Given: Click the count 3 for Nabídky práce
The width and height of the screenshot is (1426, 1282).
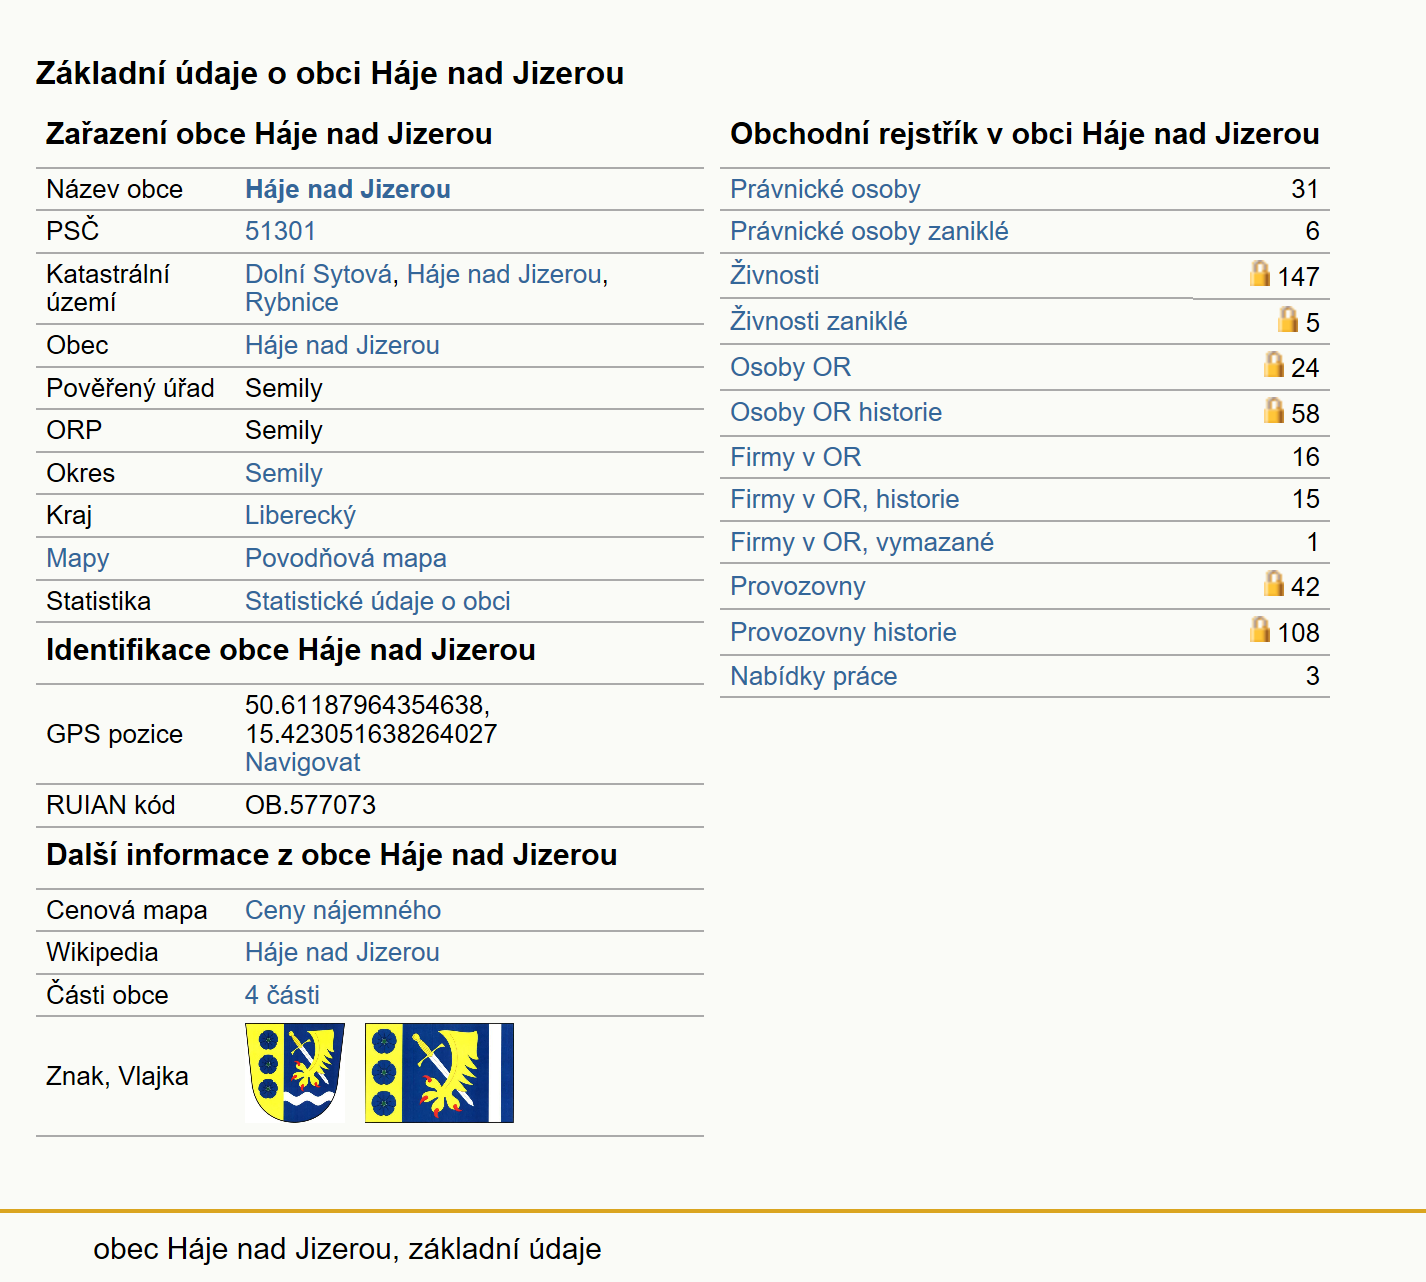Looking at the screenshot, I should tap(1312, 676).
